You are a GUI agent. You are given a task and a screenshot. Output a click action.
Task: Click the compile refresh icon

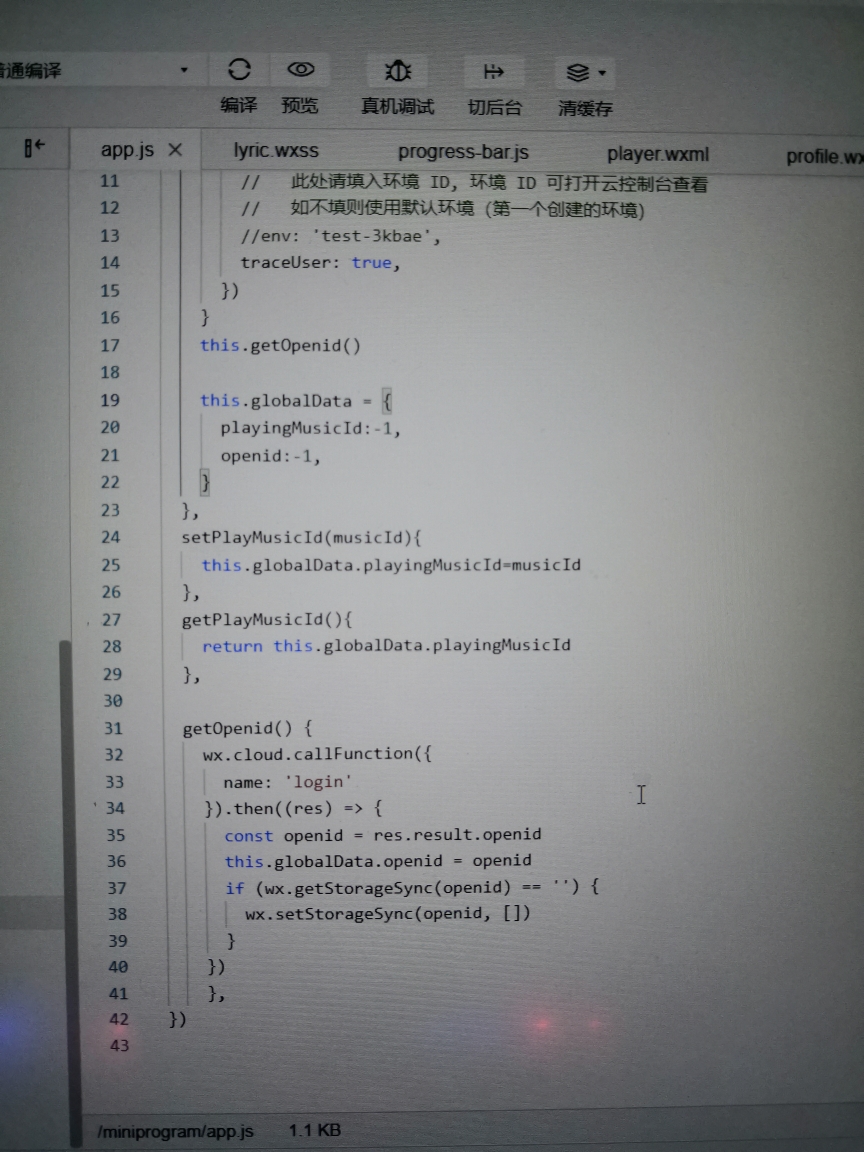(x=239, y=70)
